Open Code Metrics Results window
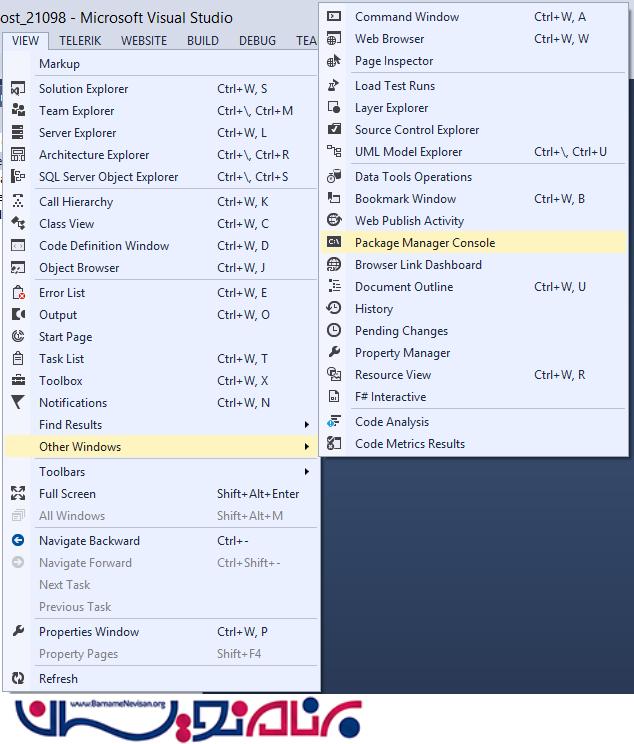The image size is (634, 744). (x=409, y=444)
